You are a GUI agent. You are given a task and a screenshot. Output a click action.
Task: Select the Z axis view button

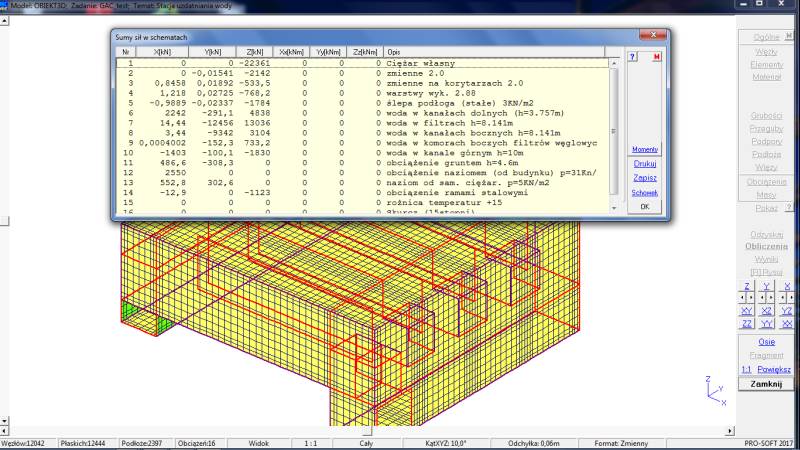click(x=746, y=286)
